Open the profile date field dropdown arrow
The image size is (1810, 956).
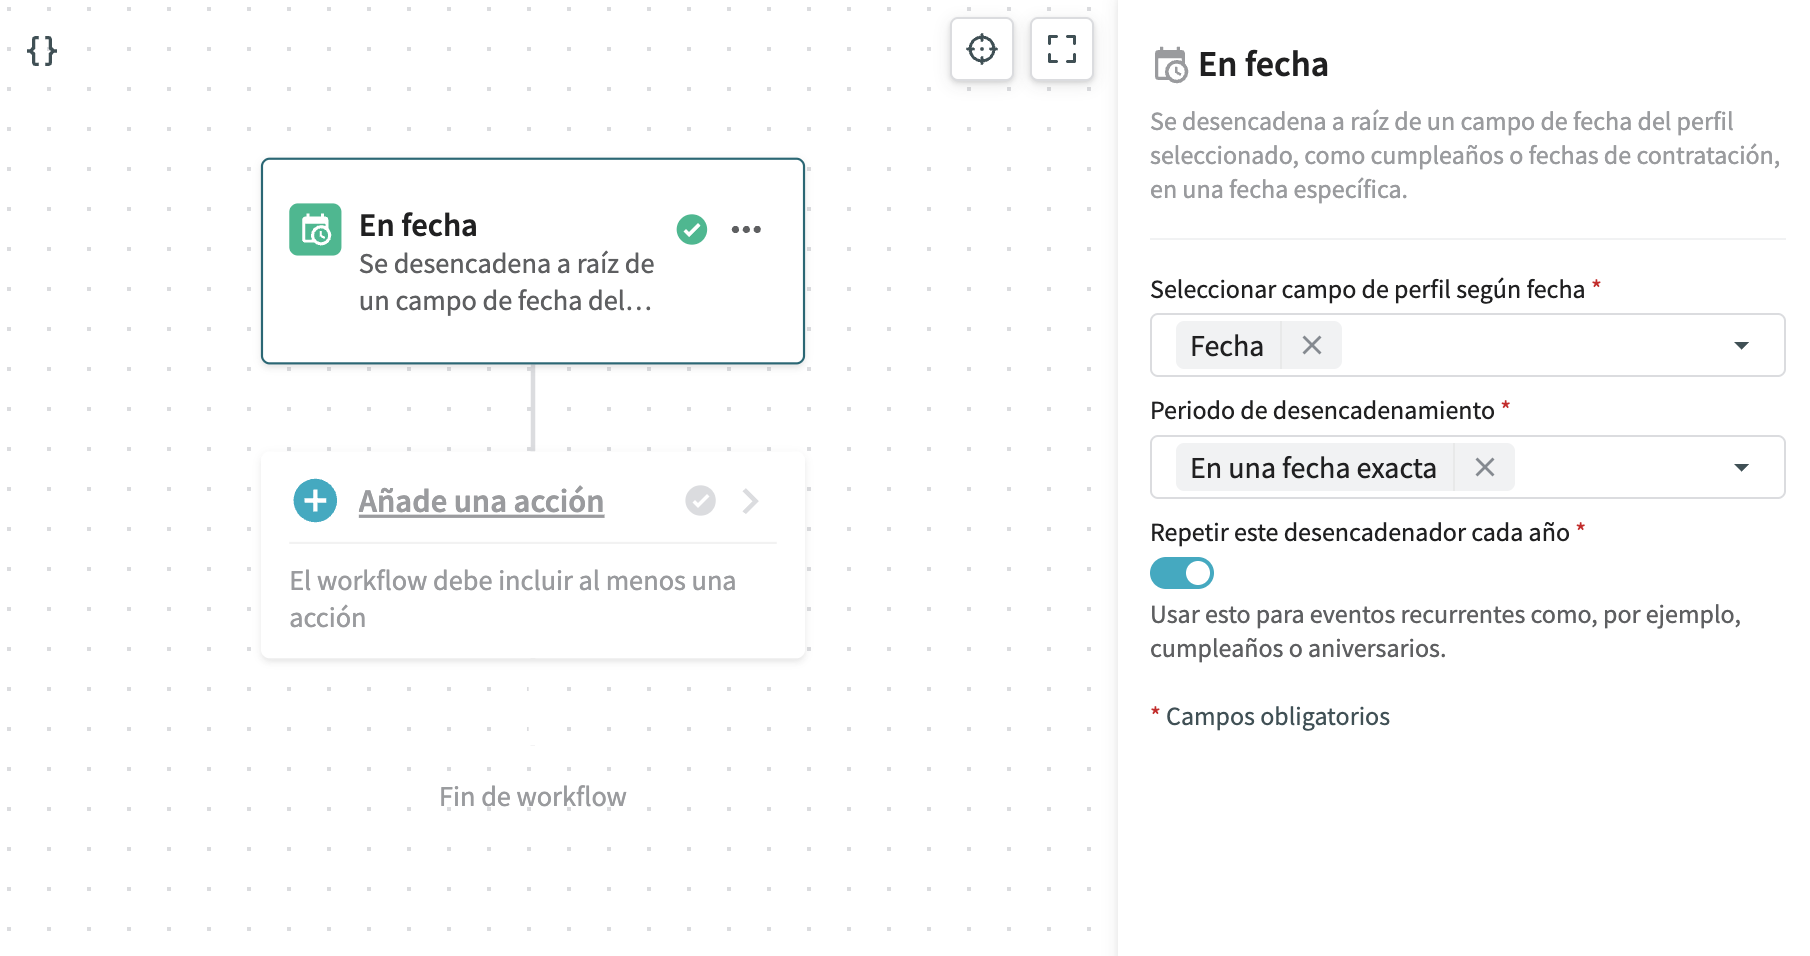tap(1741, 346)
